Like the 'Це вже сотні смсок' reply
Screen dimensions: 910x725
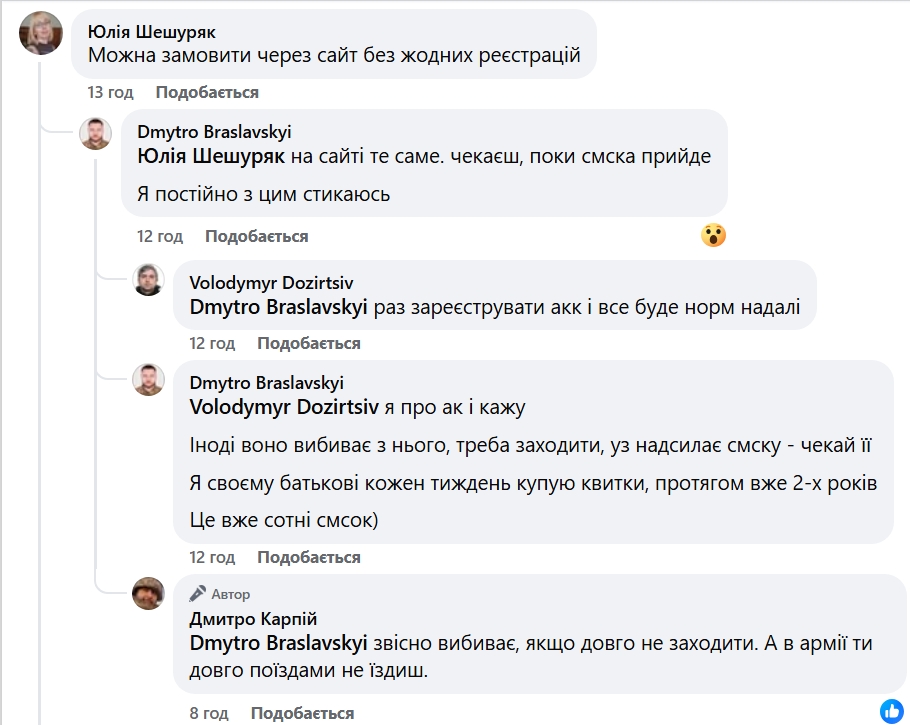coord(308,557)
